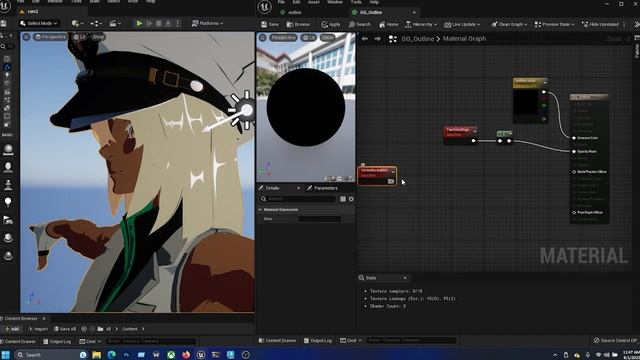The height and width of the screenshot is (360, 640).
Task: Switch to the GG_Outline editor tab
Action: [x=371, y=13]
